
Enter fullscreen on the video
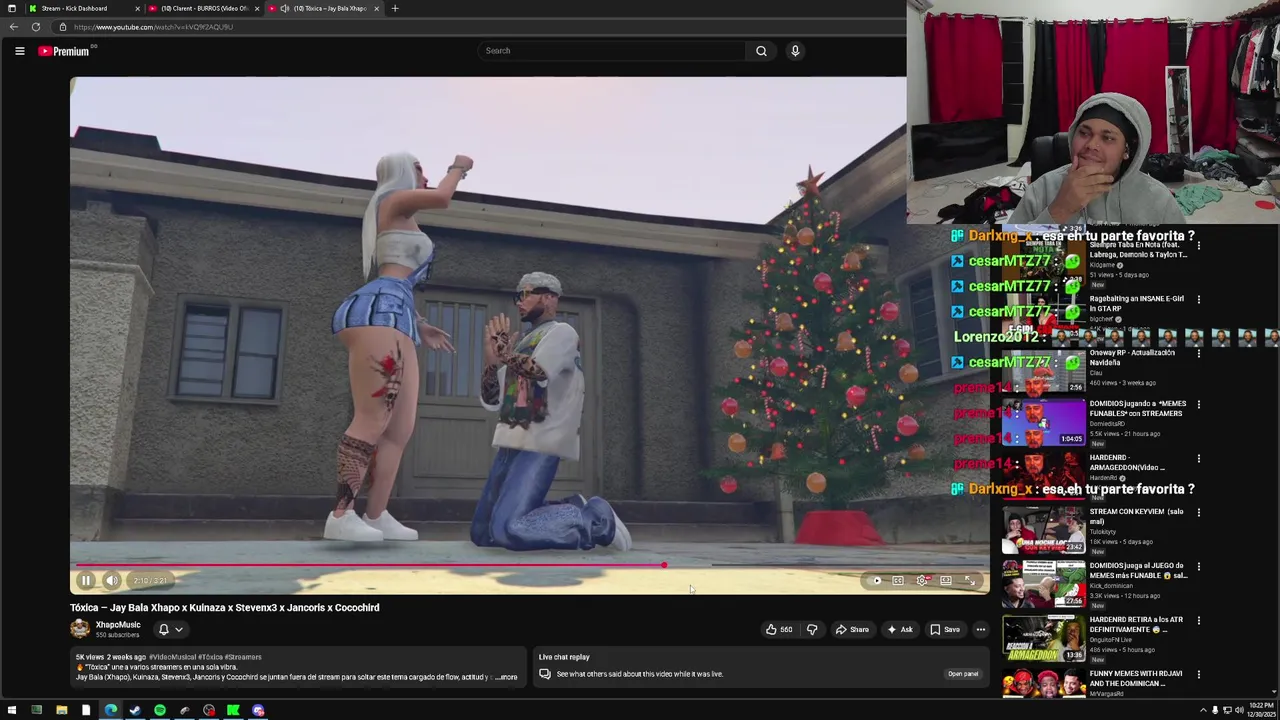[x=970, y=581]
